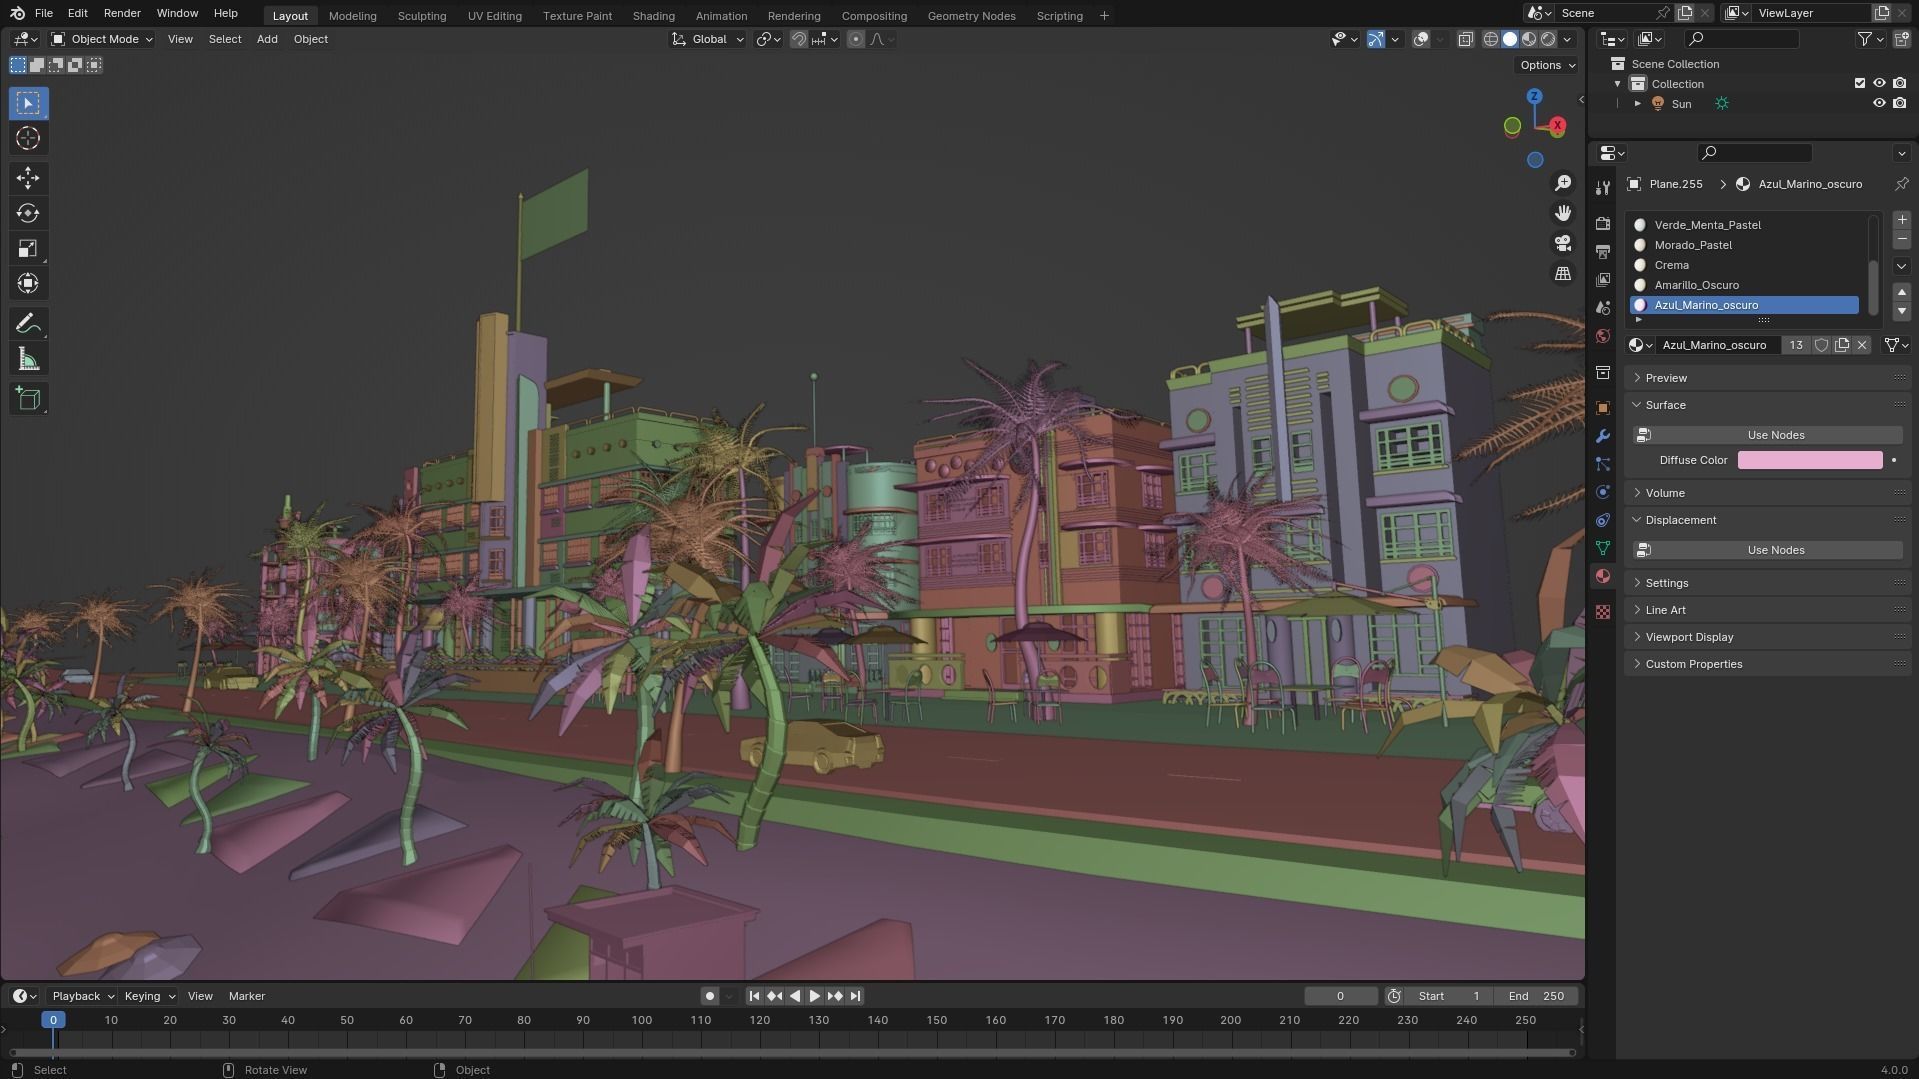The width and height of the screenshot is (1919, 1079).
Task: Select the Scale tool
Action: click(x=28, y=248)
